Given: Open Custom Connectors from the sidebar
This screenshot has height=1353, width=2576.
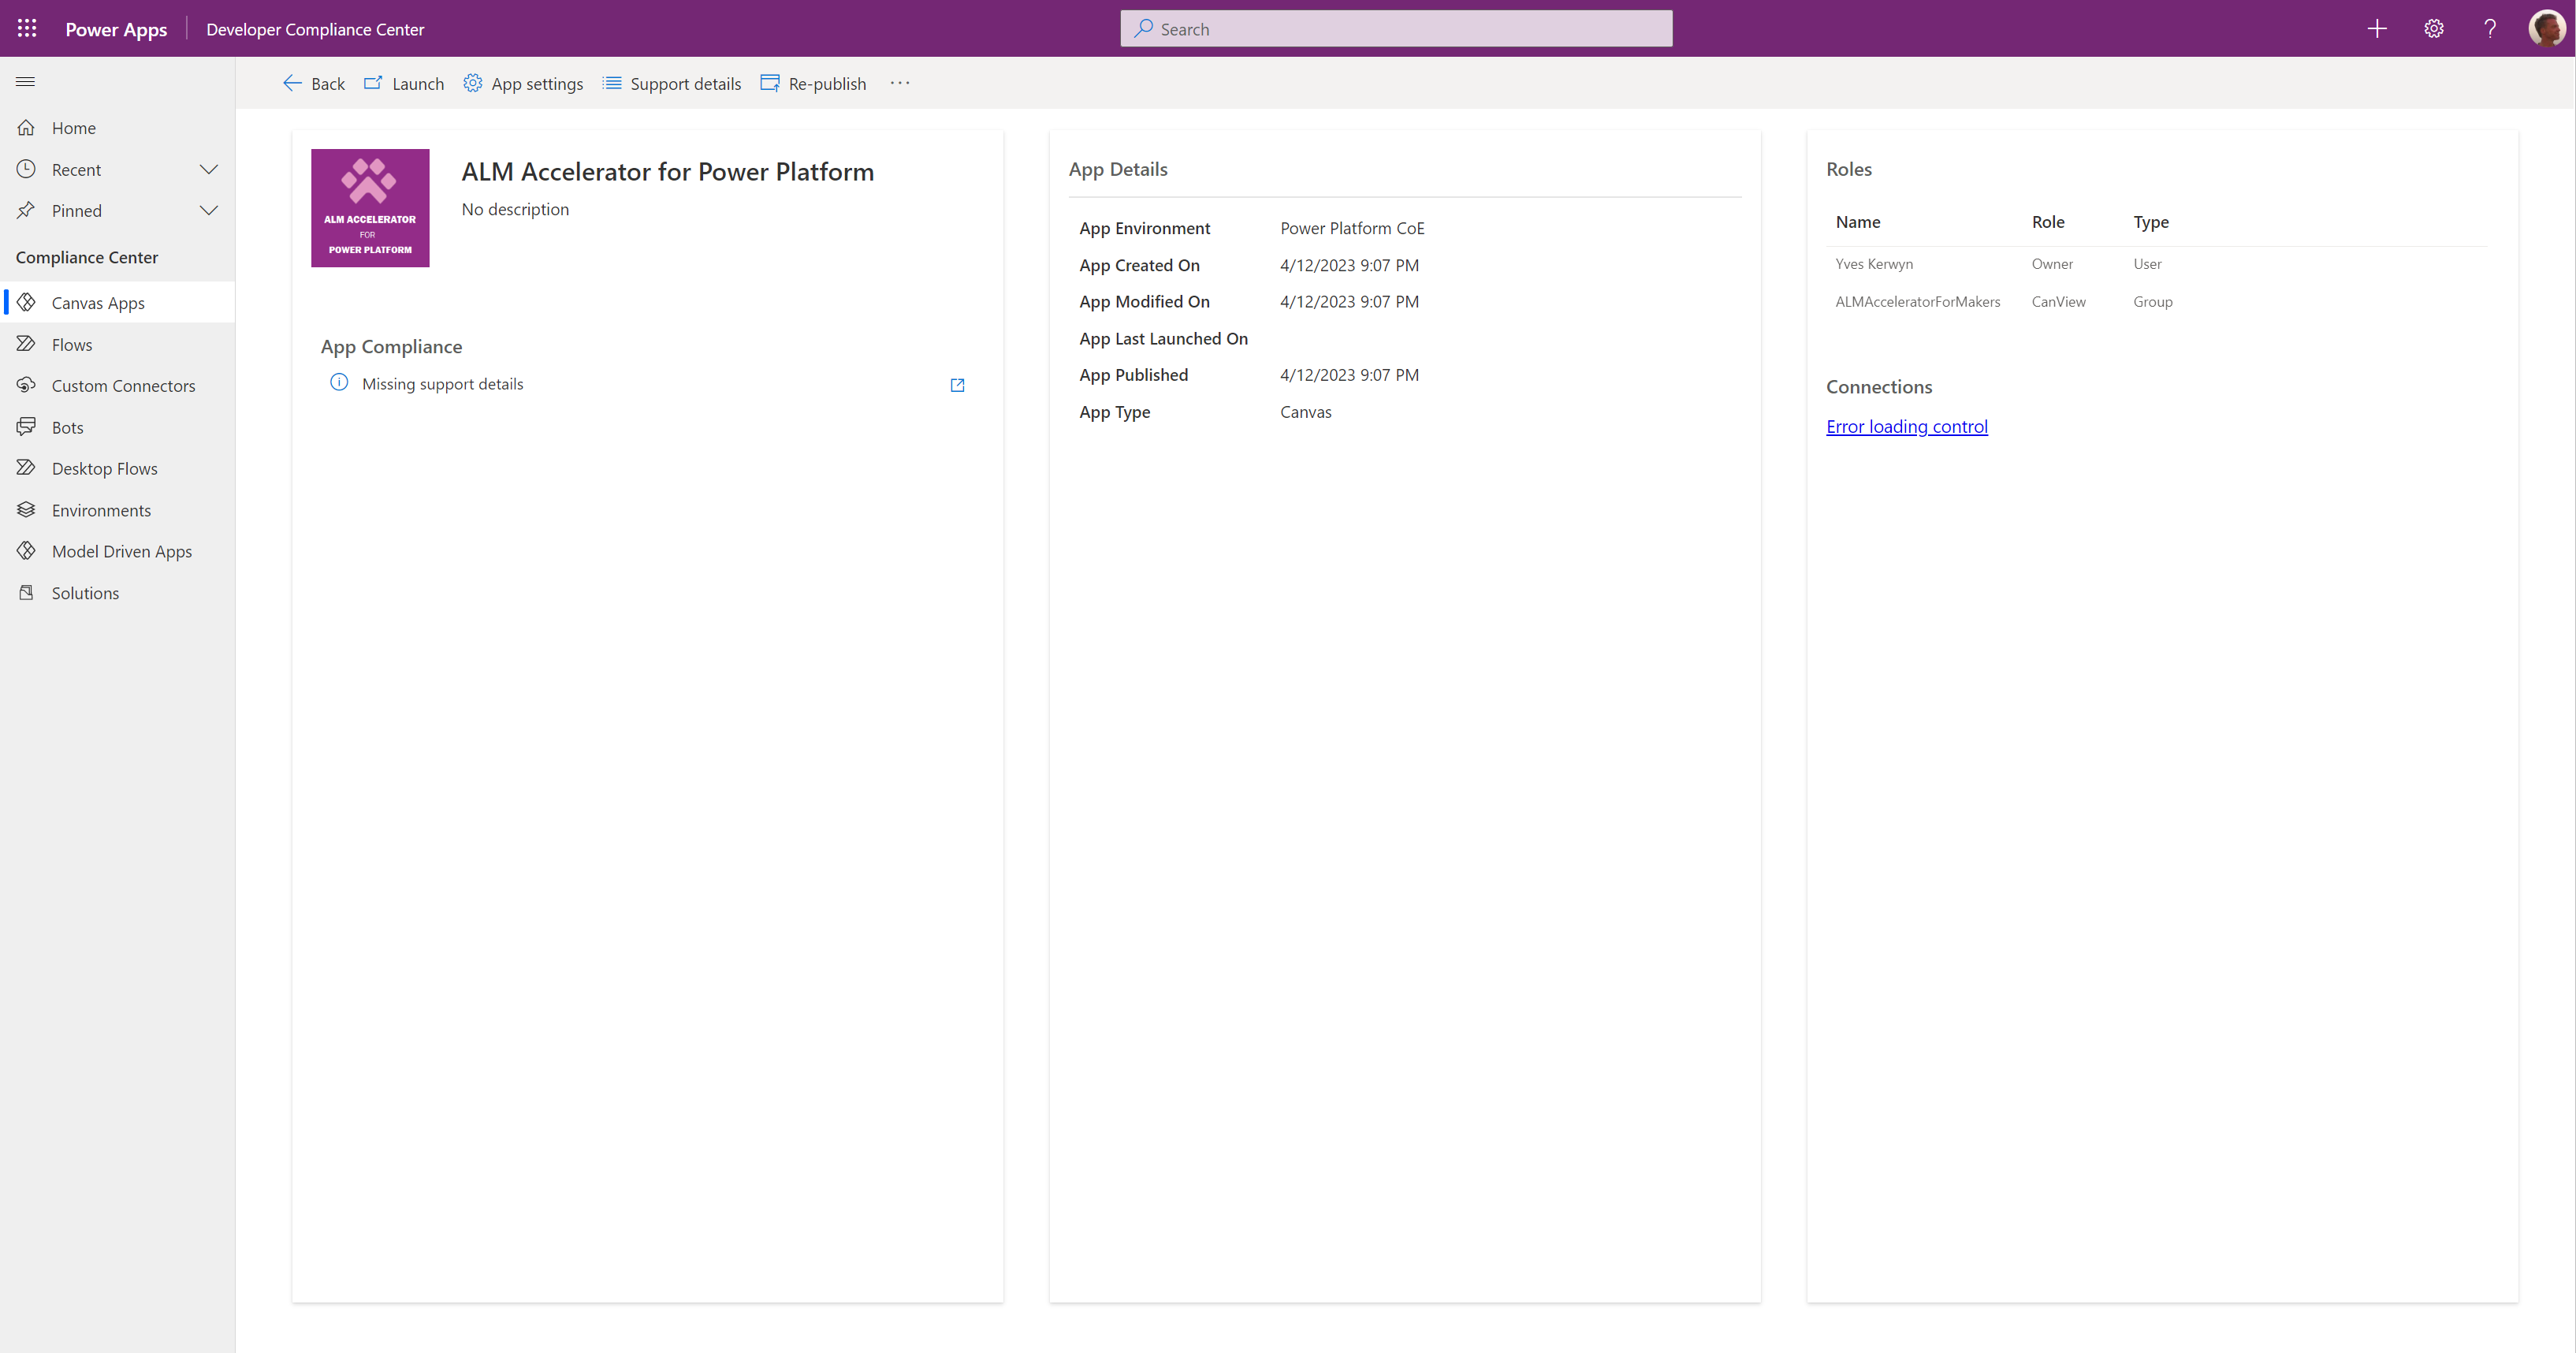Looking at the screenshot, I should (123, 385).
